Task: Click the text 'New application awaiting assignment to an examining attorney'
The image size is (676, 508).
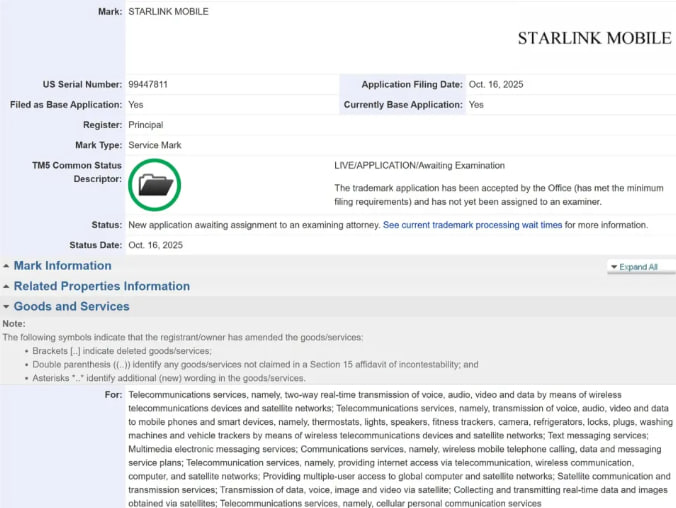Action: pyautogui.click(x=254, y=225)
